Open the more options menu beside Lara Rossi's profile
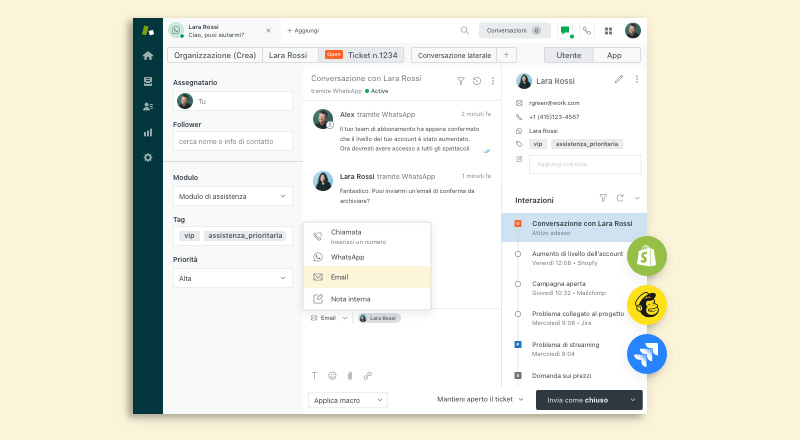This screenshot has height=440, width=800. (x=637, y=79)
